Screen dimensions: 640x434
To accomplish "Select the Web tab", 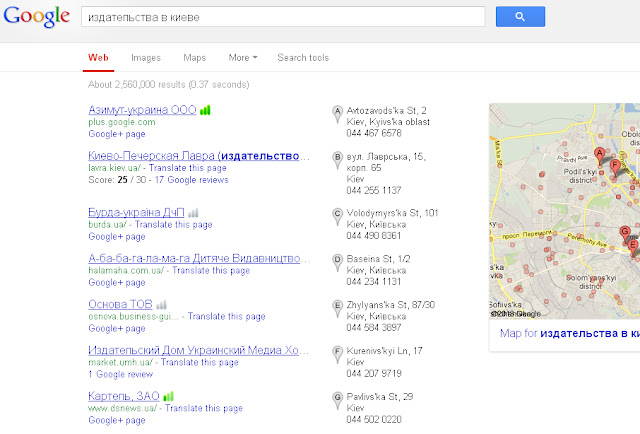I will coord(98,58).
